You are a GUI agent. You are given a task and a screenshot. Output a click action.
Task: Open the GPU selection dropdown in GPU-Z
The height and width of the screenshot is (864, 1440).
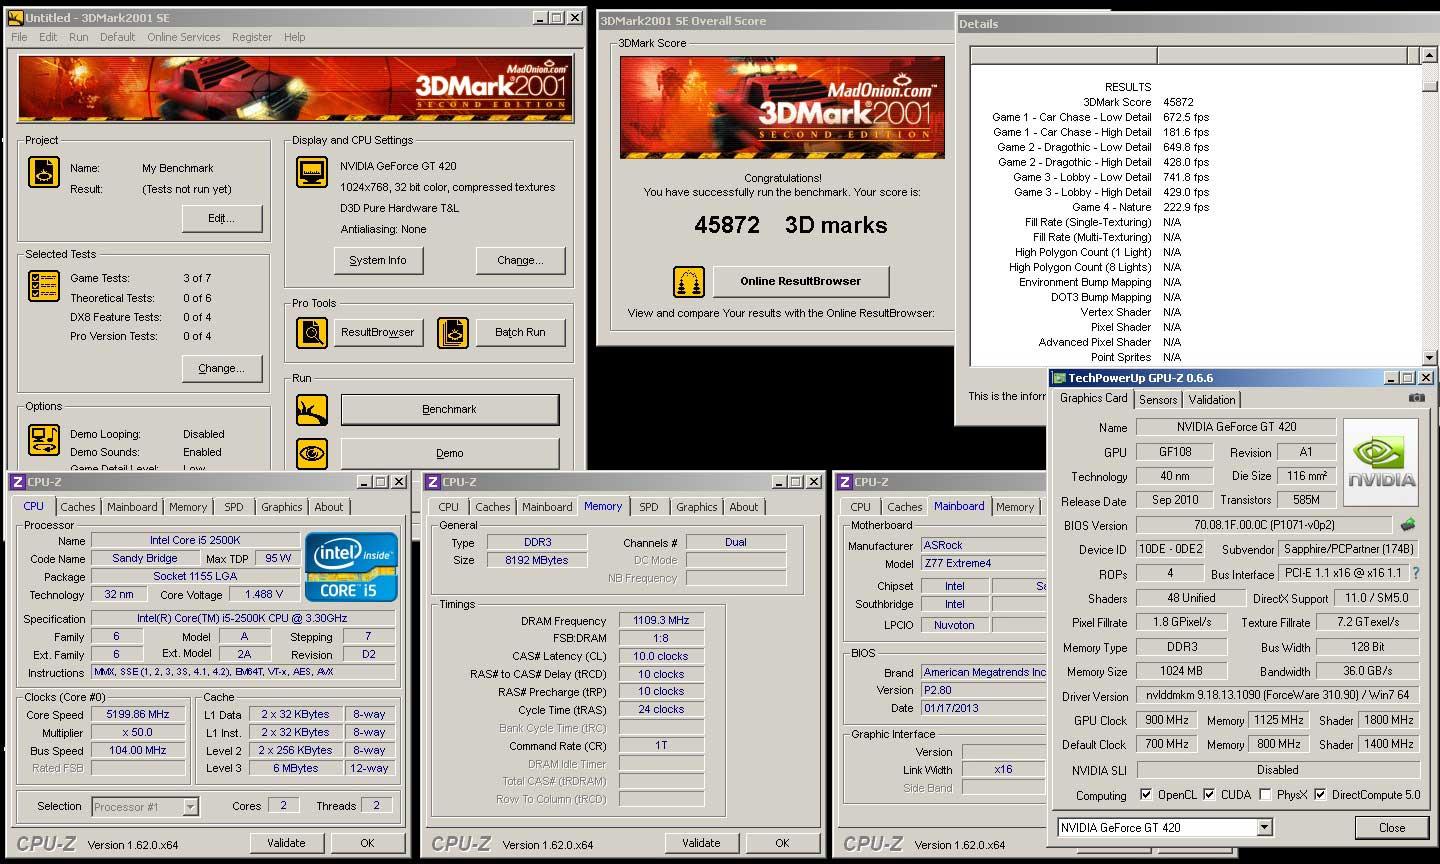[x=1265, y=827]
